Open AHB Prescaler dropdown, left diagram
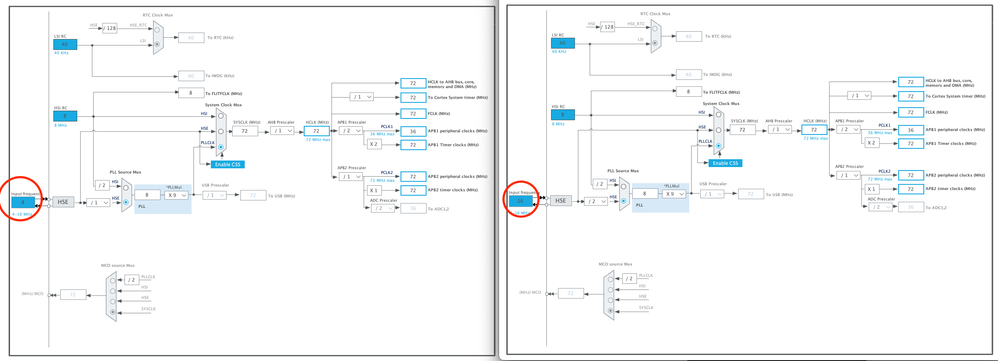 coord(282,131)
